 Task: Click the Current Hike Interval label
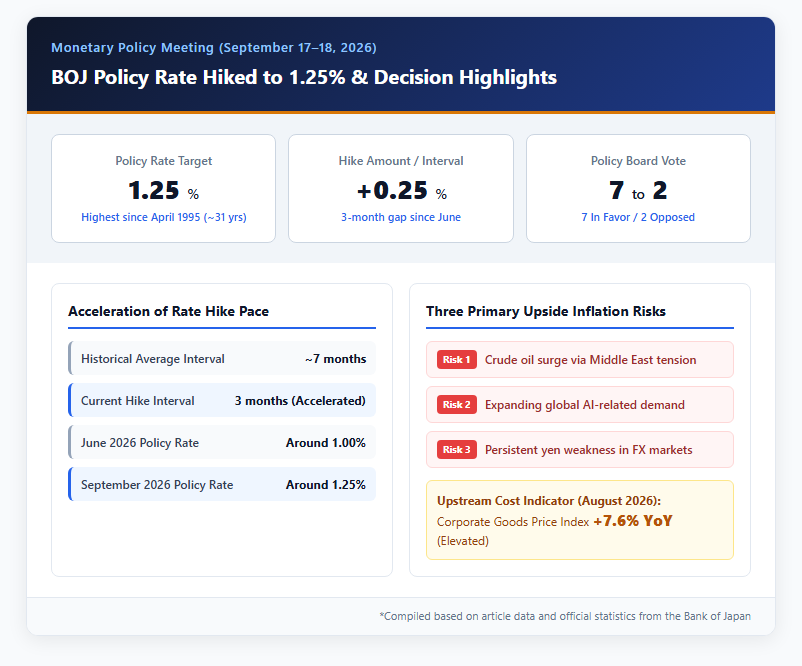pos(138,401)
